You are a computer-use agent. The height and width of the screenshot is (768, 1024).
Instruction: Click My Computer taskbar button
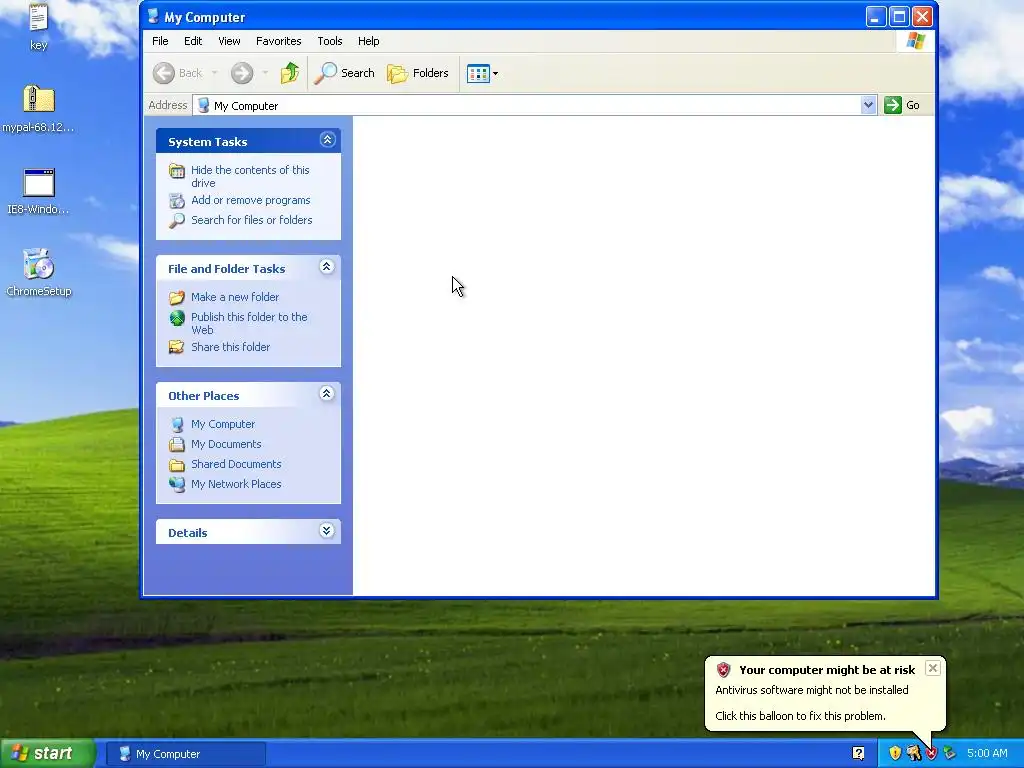click(x=187, y=754)
